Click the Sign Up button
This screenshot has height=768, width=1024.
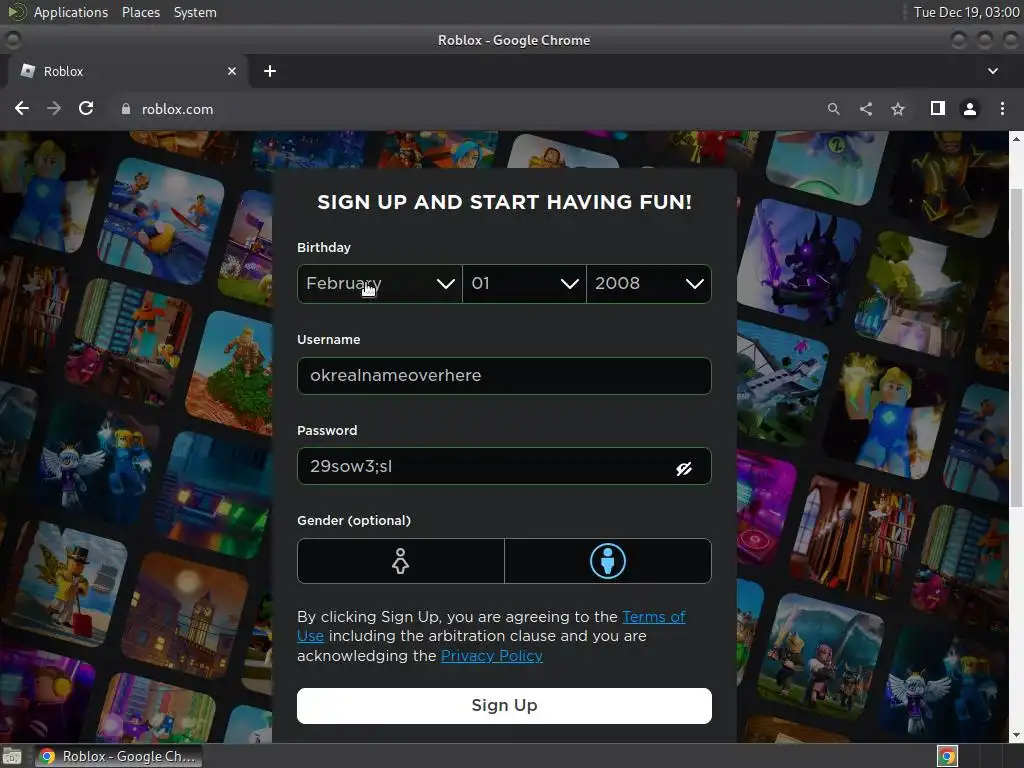(504, 705)
